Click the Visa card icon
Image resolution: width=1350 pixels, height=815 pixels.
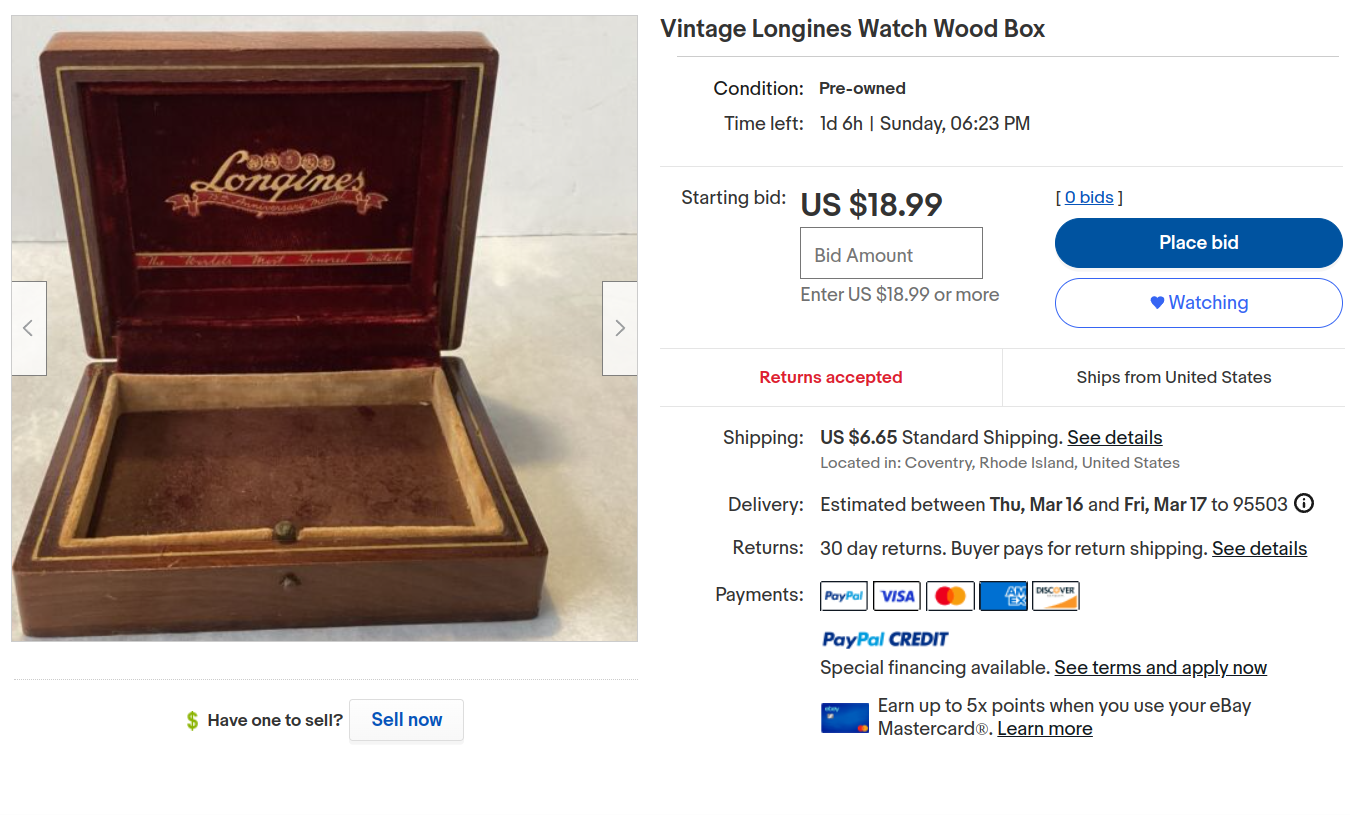click(x=896, y=596)
